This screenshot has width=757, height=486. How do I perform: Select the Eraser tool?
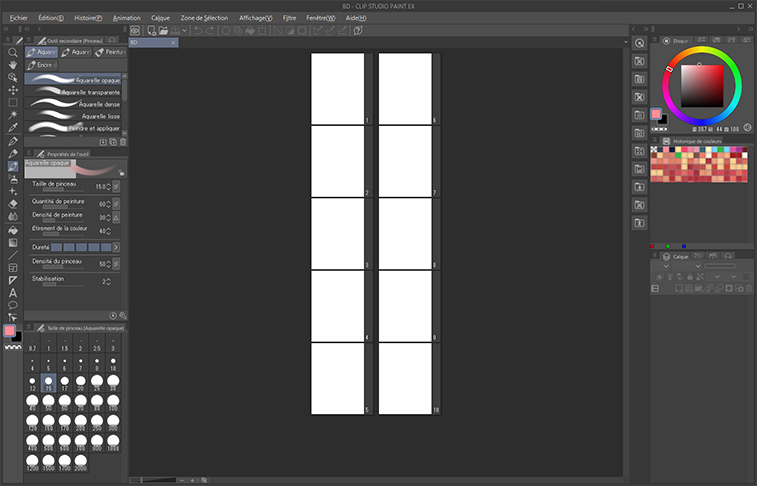pyautogui.click(x=12, y=204)
